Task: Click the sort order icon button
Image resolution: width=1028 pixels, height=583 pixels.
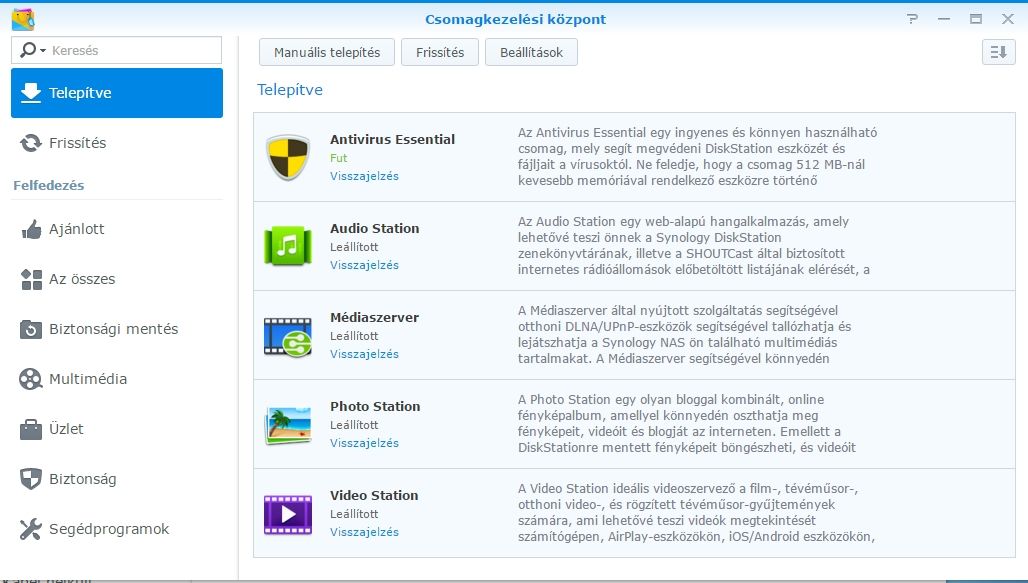Action: click(998, 52)
